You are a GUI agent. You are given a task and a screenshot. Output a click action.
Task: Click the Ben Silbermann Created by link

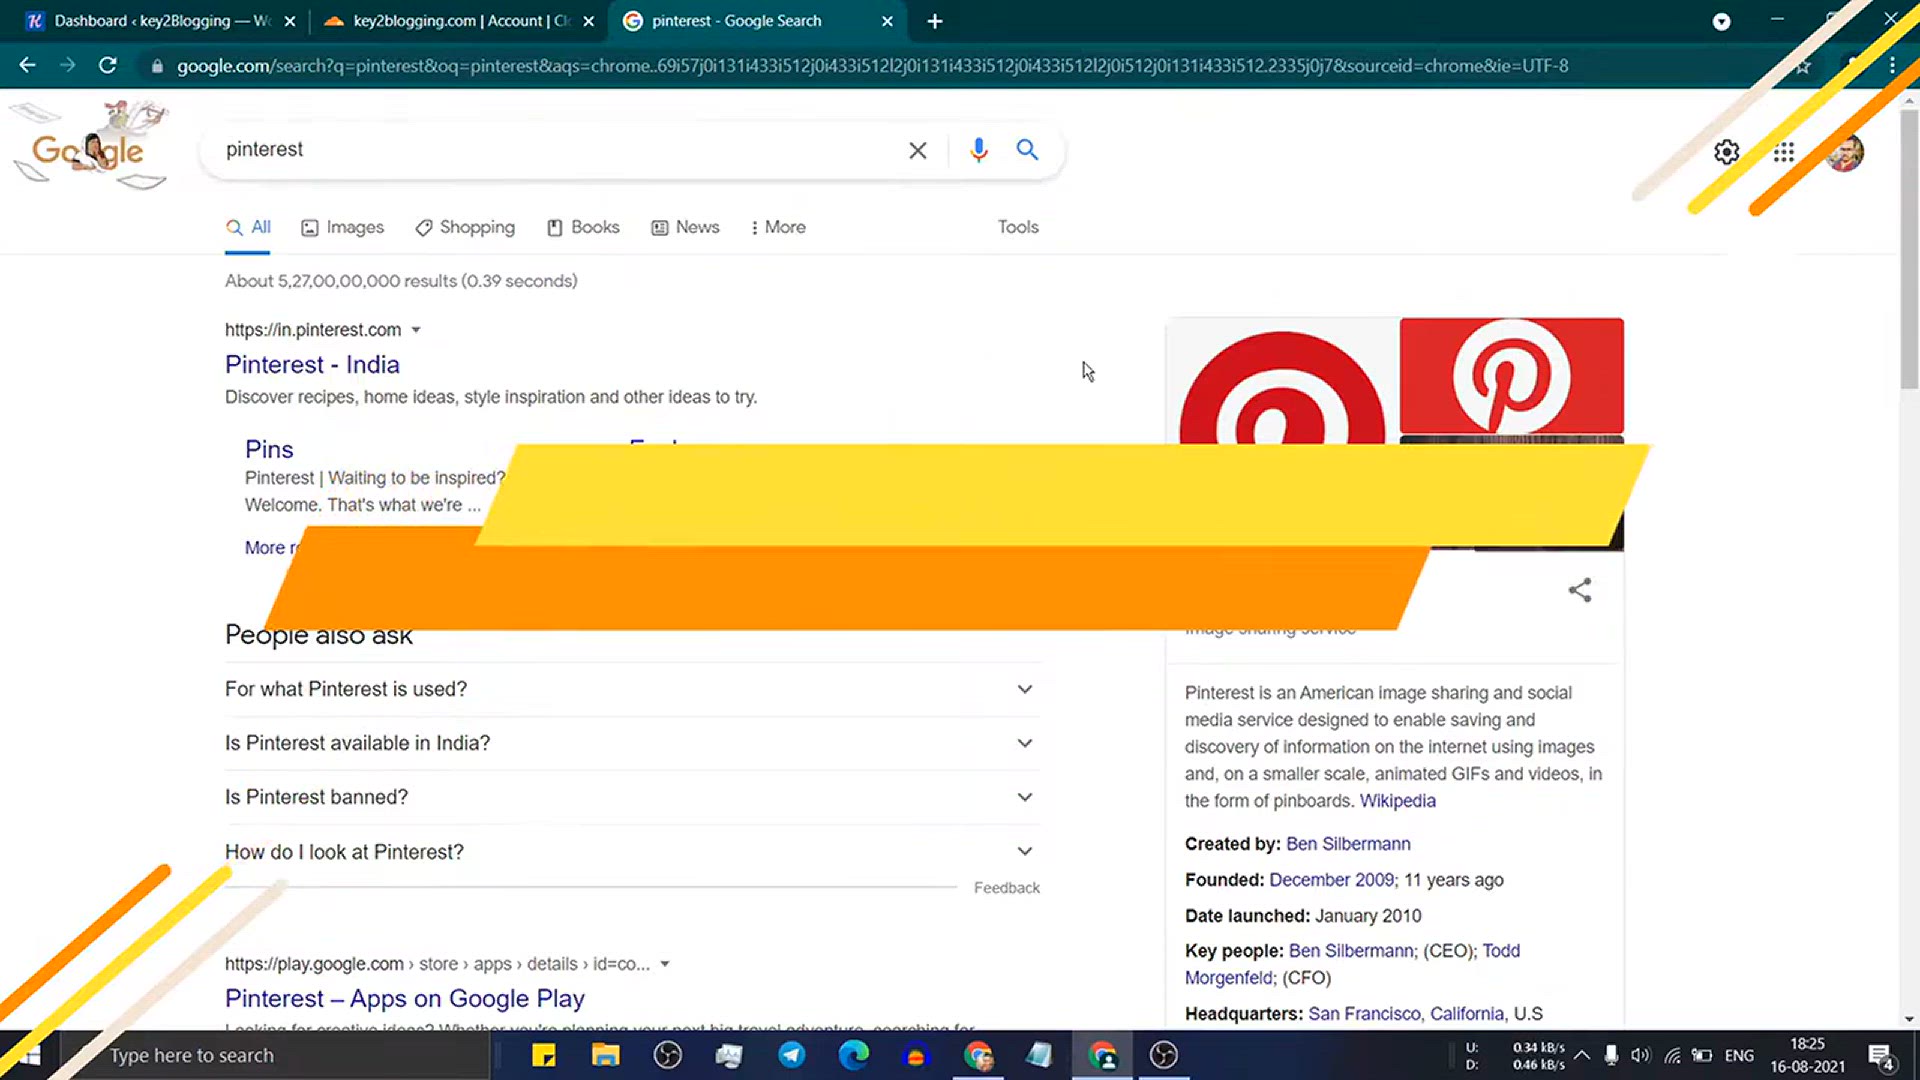1348,844
